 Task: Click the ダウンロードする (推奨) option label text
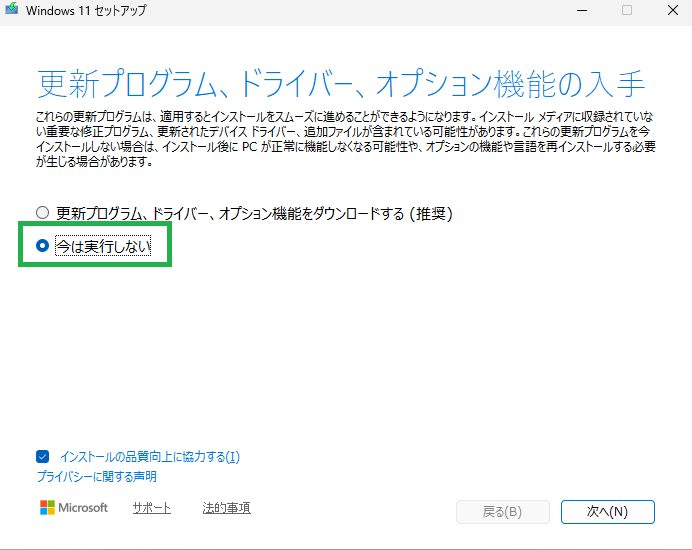click(x=254, y=213)
